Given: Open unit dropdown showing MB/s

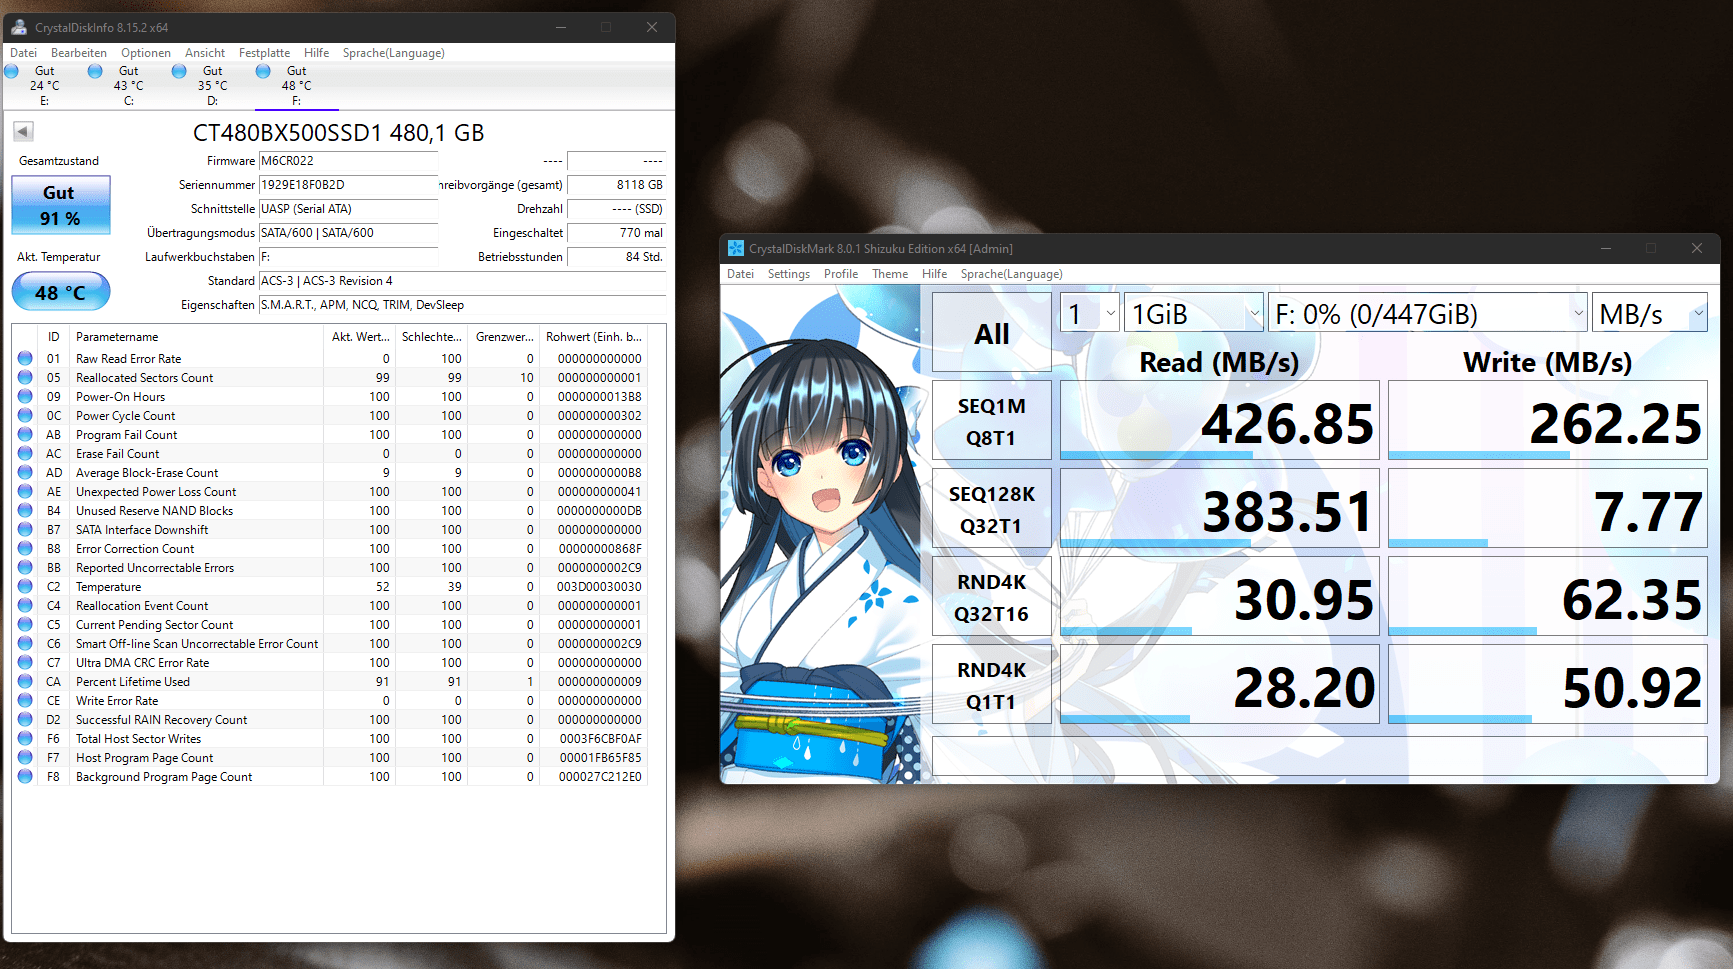Looking at the screenshot, I should pyautogui.click(x=1650, y=314).
